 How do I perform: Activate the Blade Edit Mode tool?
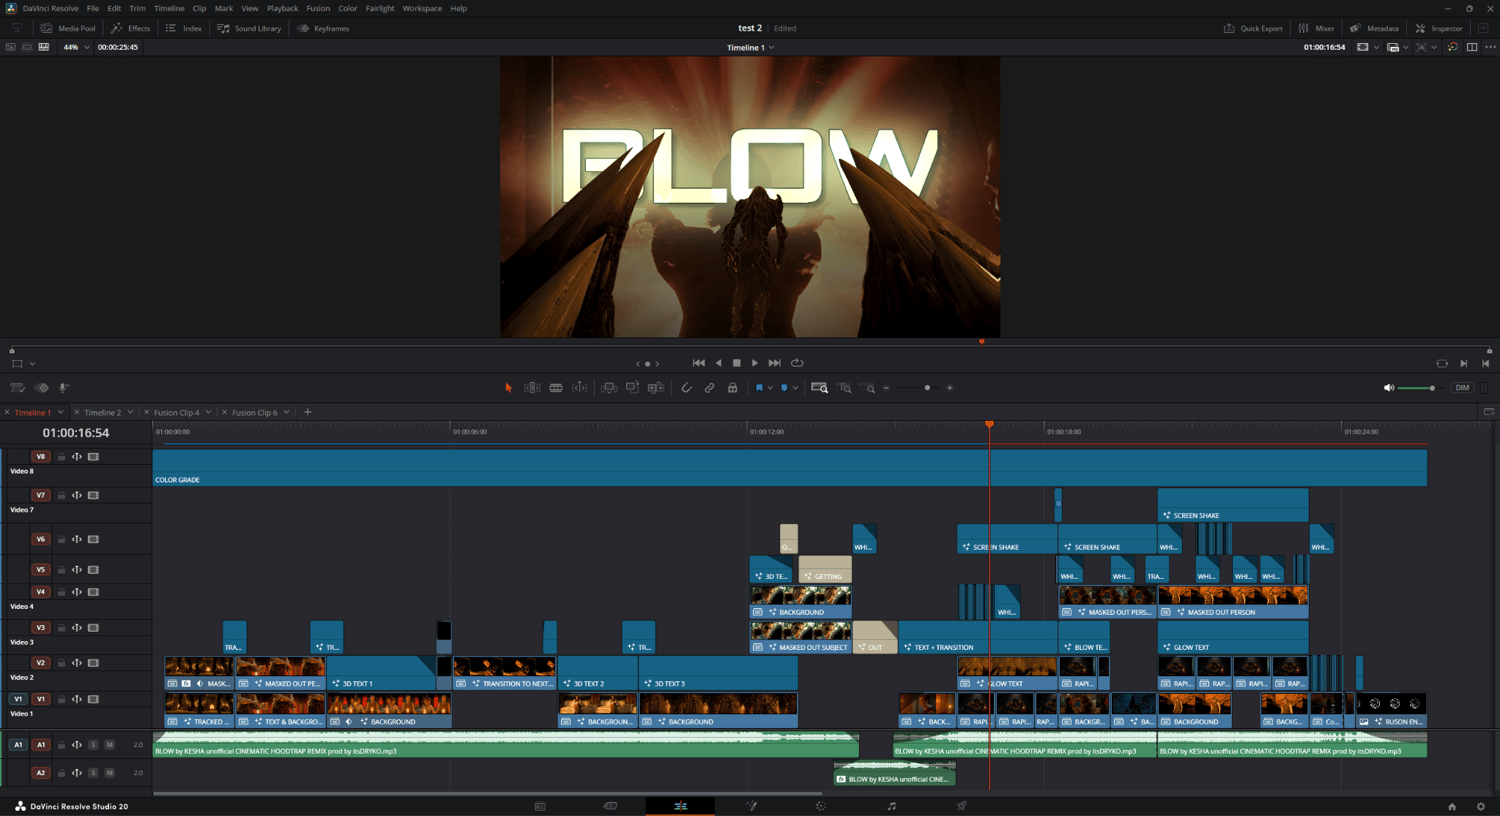556,388
